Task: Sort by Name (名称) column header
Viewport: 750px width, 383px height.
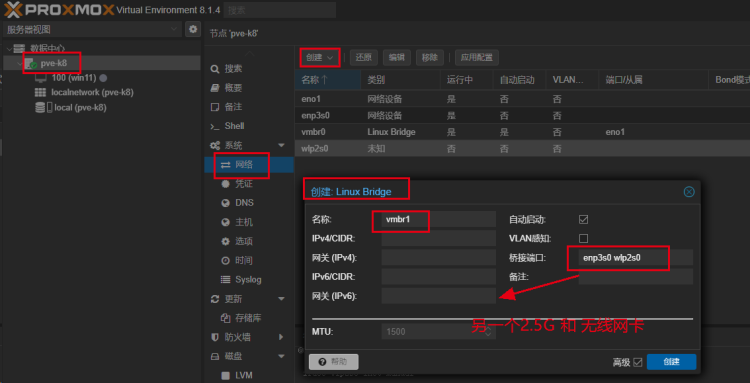Action: [x=328, y=80]
